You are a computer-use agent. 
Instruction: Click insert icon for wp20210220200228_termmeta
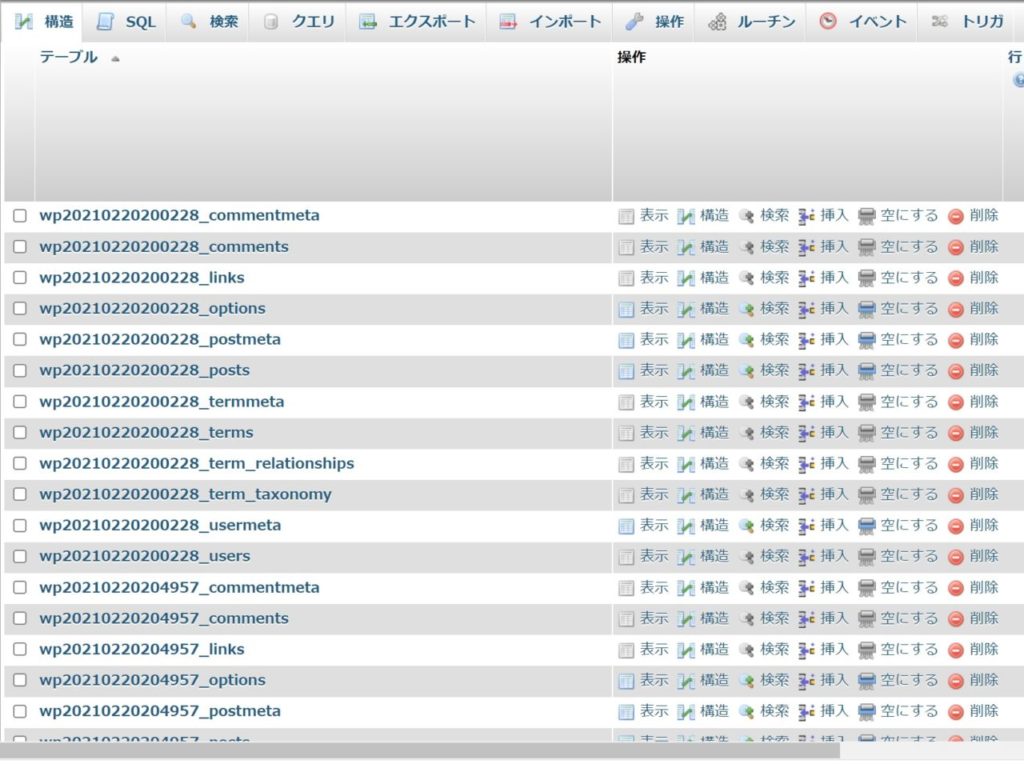pyautogui.click(x=807, y=402)
